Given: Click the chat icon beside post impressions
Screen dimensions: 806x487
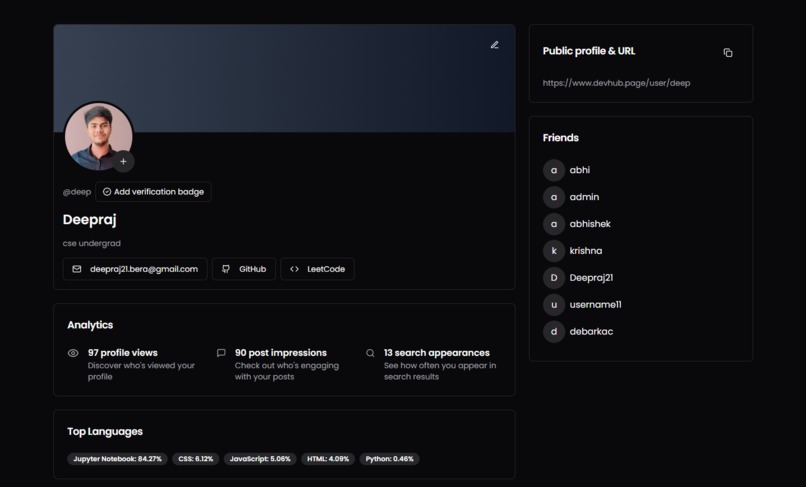Looking at the screenshot, I should click(x=221, y=353).
